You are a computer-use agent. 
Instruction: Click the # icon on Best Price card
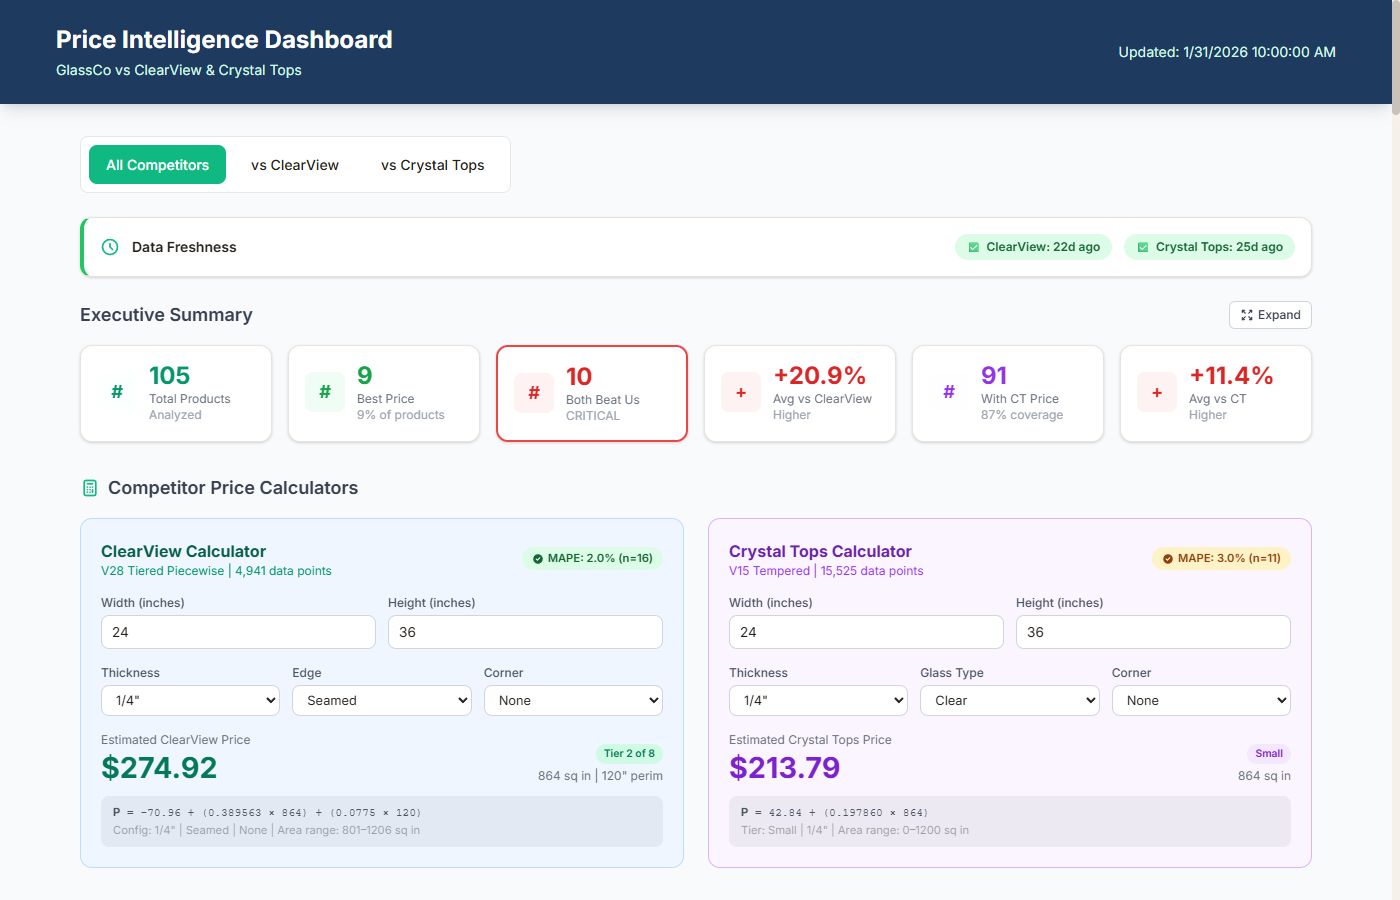[324, 392]
